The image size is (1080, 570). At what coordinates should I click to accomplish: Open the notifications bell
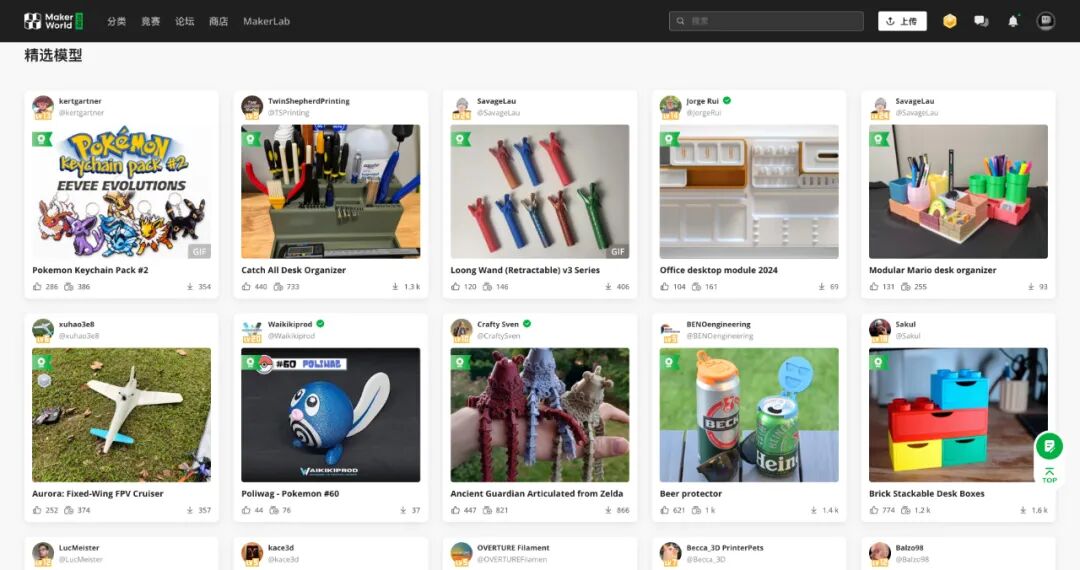point(1013,21)
